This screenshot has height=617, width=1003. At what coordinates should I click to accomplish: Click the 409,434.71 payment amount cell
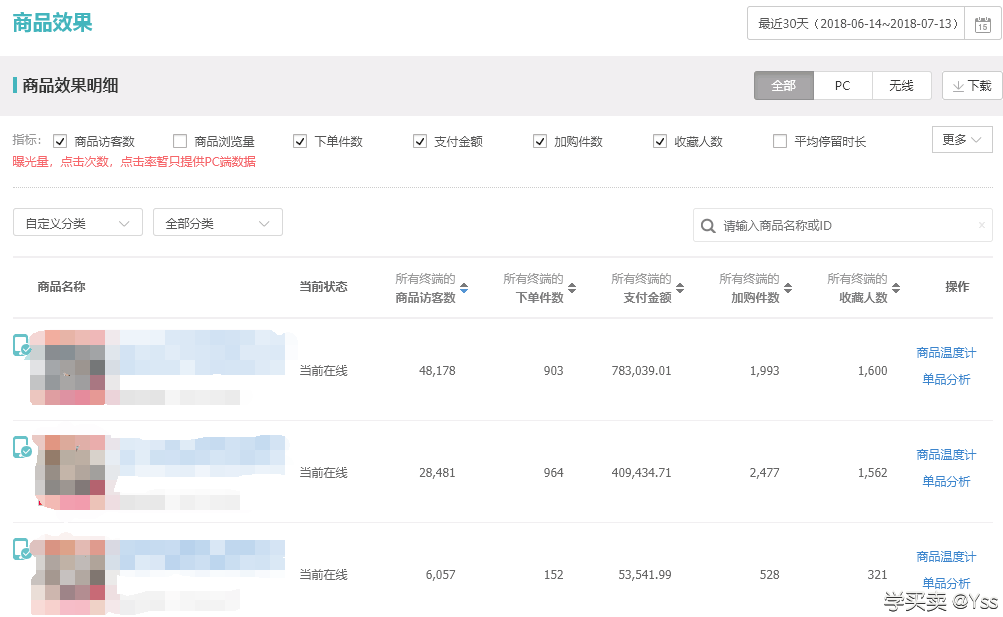click(x=641, y=473)
